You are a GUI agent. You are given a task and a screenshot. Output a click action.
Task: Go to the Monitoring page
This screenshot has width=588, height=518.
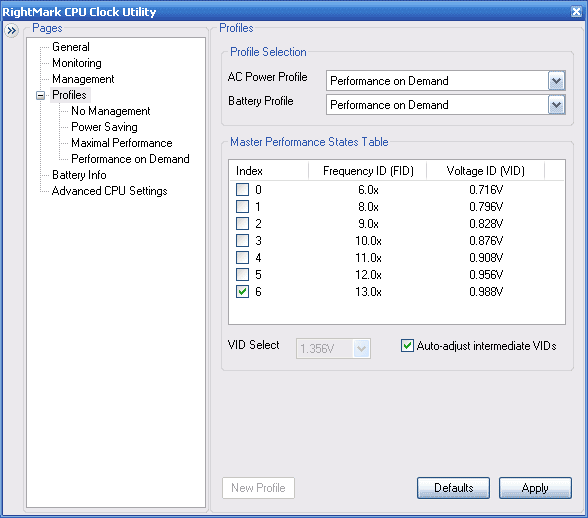[x=76, y=63]
